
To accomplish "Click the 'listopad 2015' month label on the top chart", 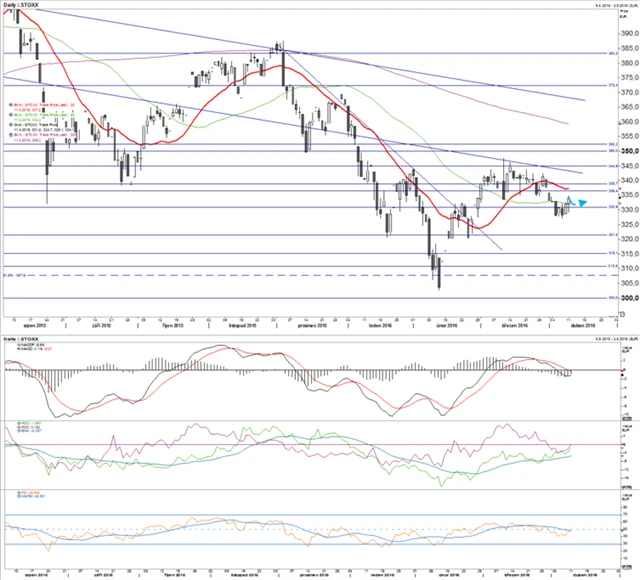I will 243,325.
